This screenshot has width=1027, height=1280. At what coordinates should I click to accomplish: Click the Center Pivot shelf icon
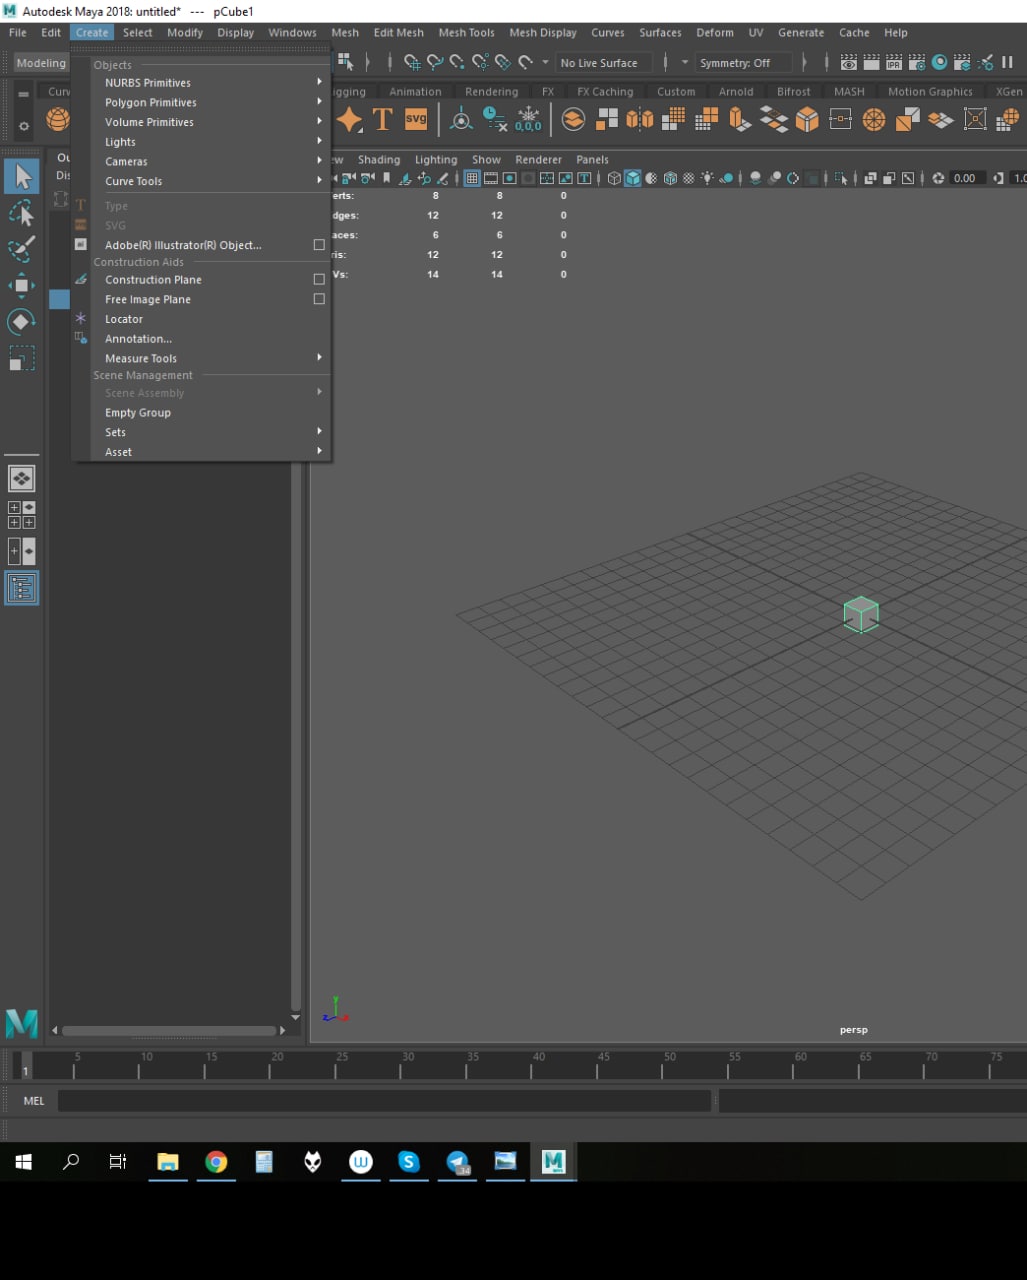click(461, 120)
